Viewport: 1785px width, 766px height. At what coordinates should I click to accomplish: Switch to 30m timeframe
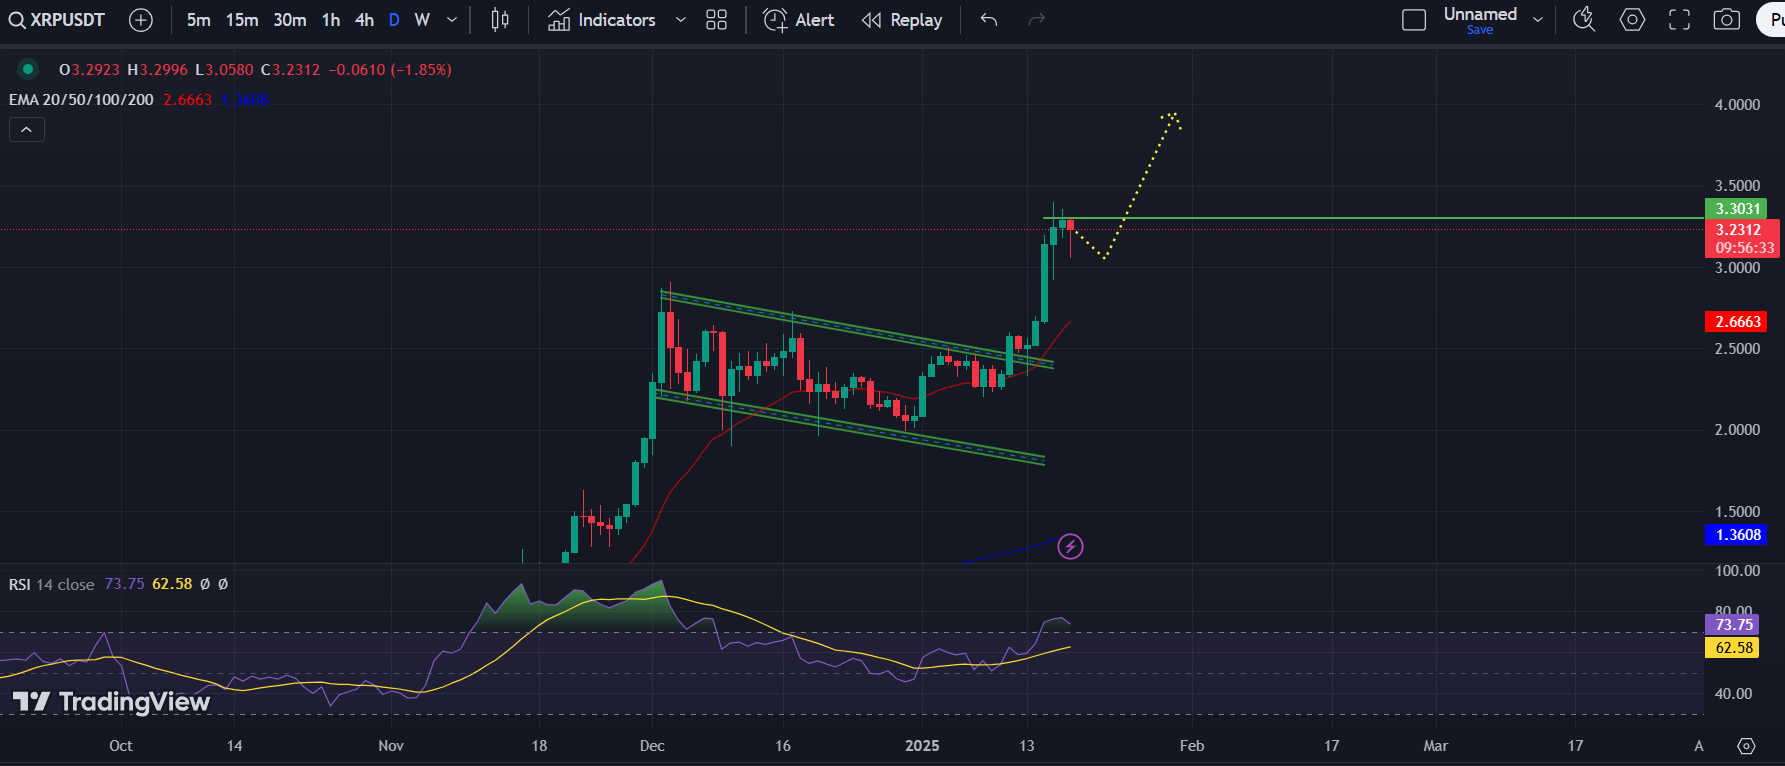[x=290, y=20]
